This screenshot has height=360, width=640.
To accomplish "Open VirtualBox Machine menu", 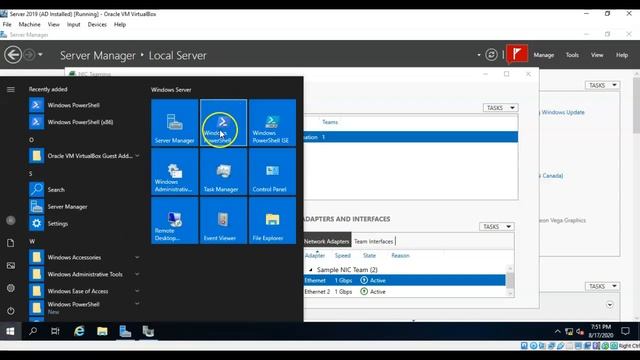I will pos(29,24).
